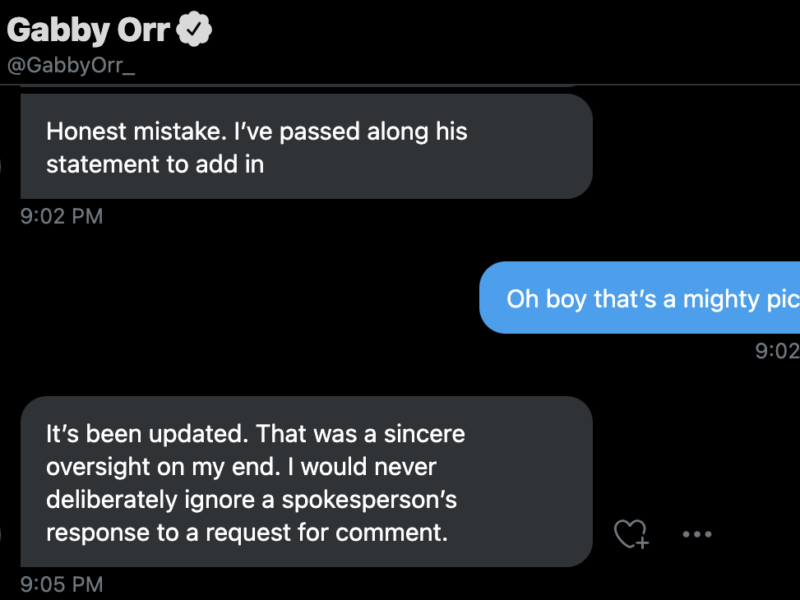Click the line 'response to a request for comment.'

247,533
